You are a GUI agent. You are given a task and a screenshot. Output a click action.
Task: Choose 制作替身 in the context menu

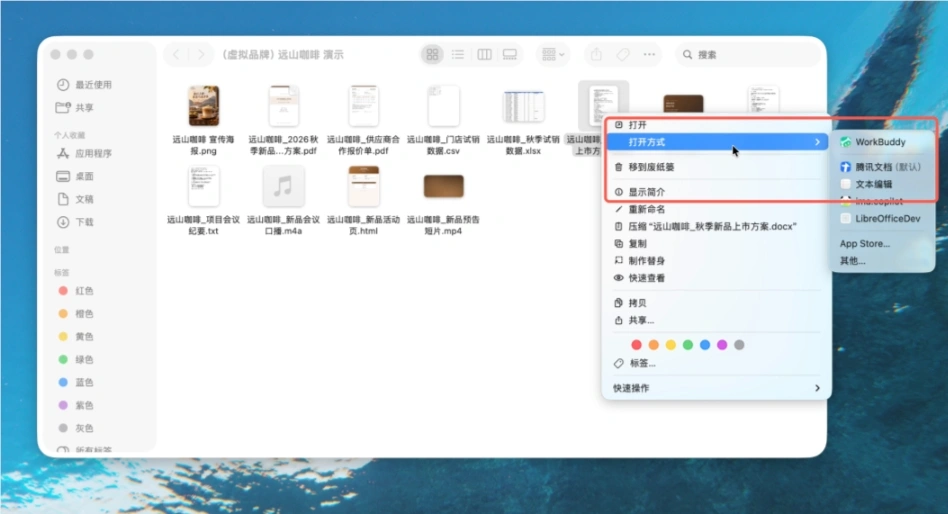(x=716, y=261)
